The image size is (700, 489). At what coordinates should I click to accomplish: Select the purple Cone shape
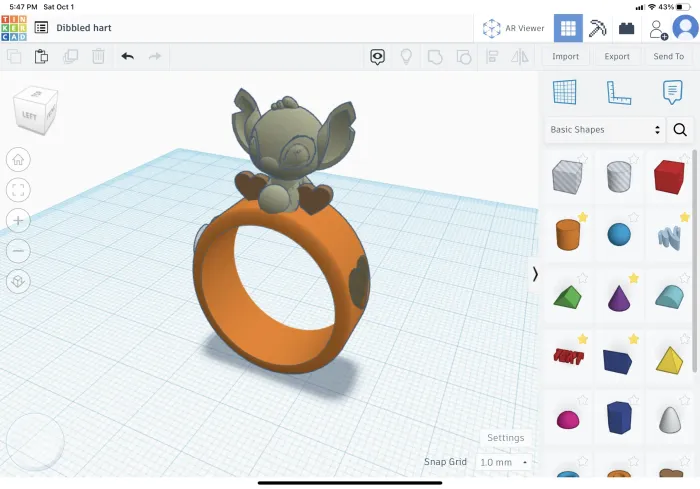(x=619, y=298)
